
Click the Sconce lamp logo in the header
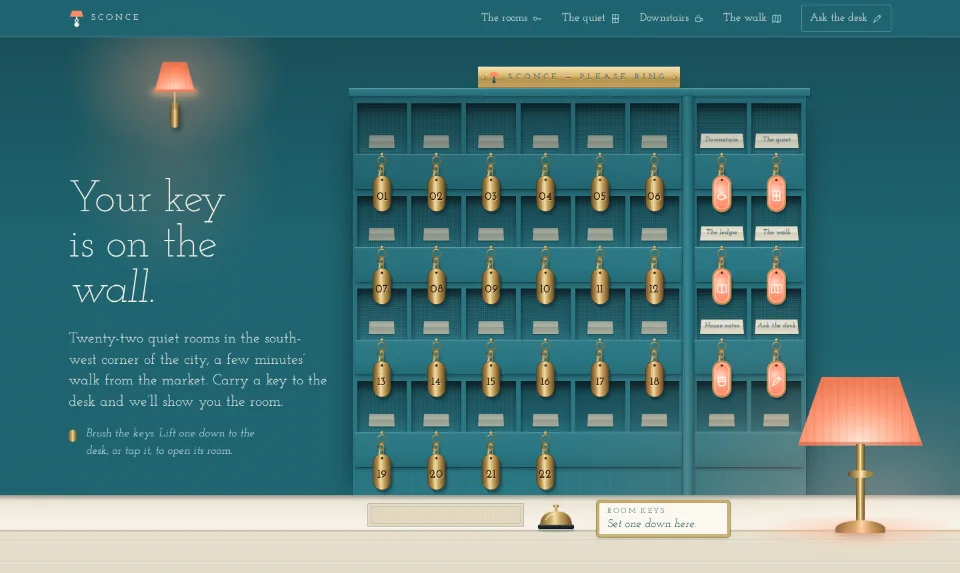[x=77, y=18]
